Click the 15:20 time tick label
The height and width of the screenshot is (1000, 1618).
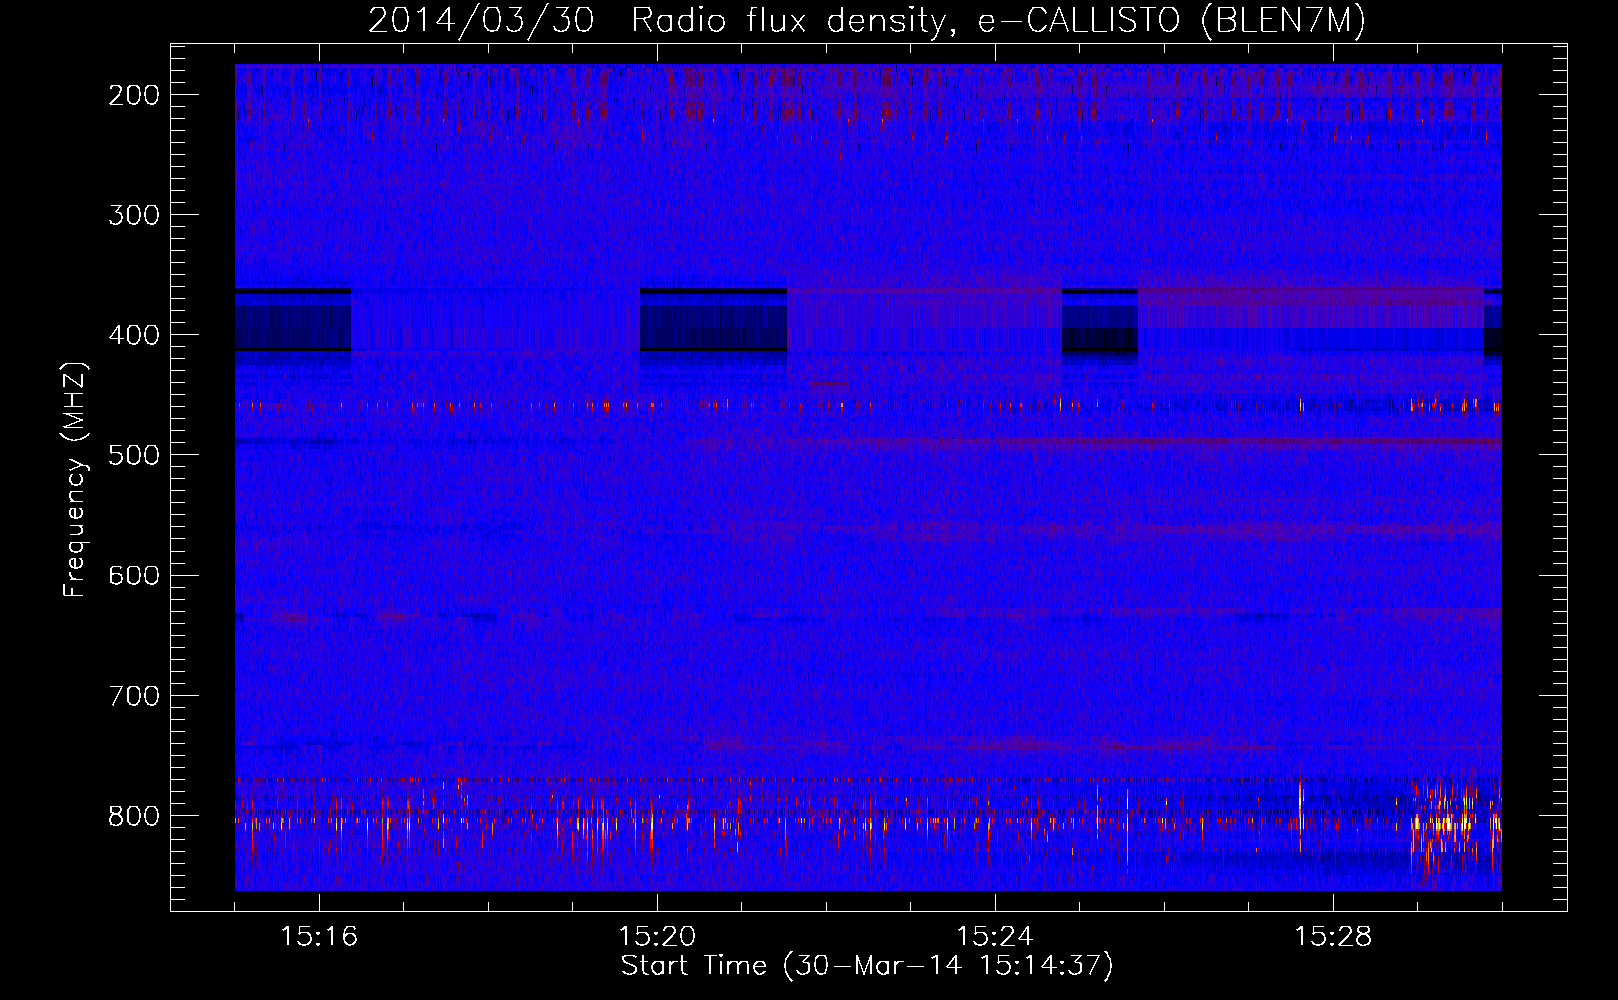tap(657, 937)
